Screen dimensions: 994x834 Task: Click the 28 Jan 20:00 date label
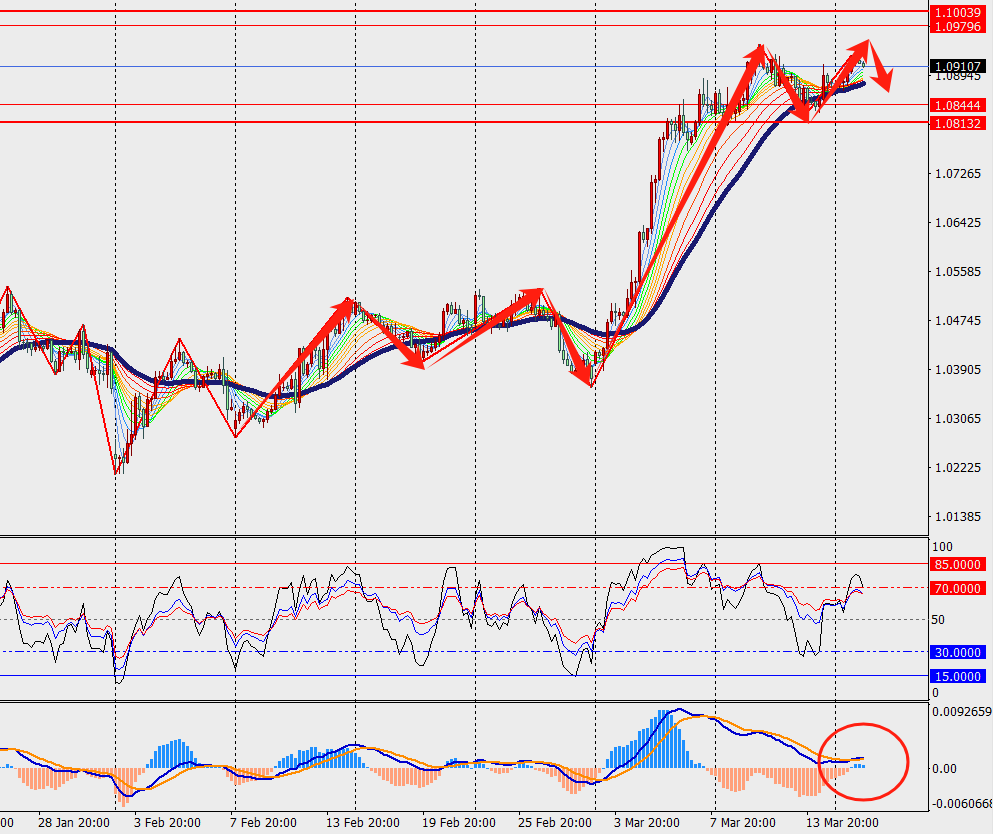tap(74, 823)
